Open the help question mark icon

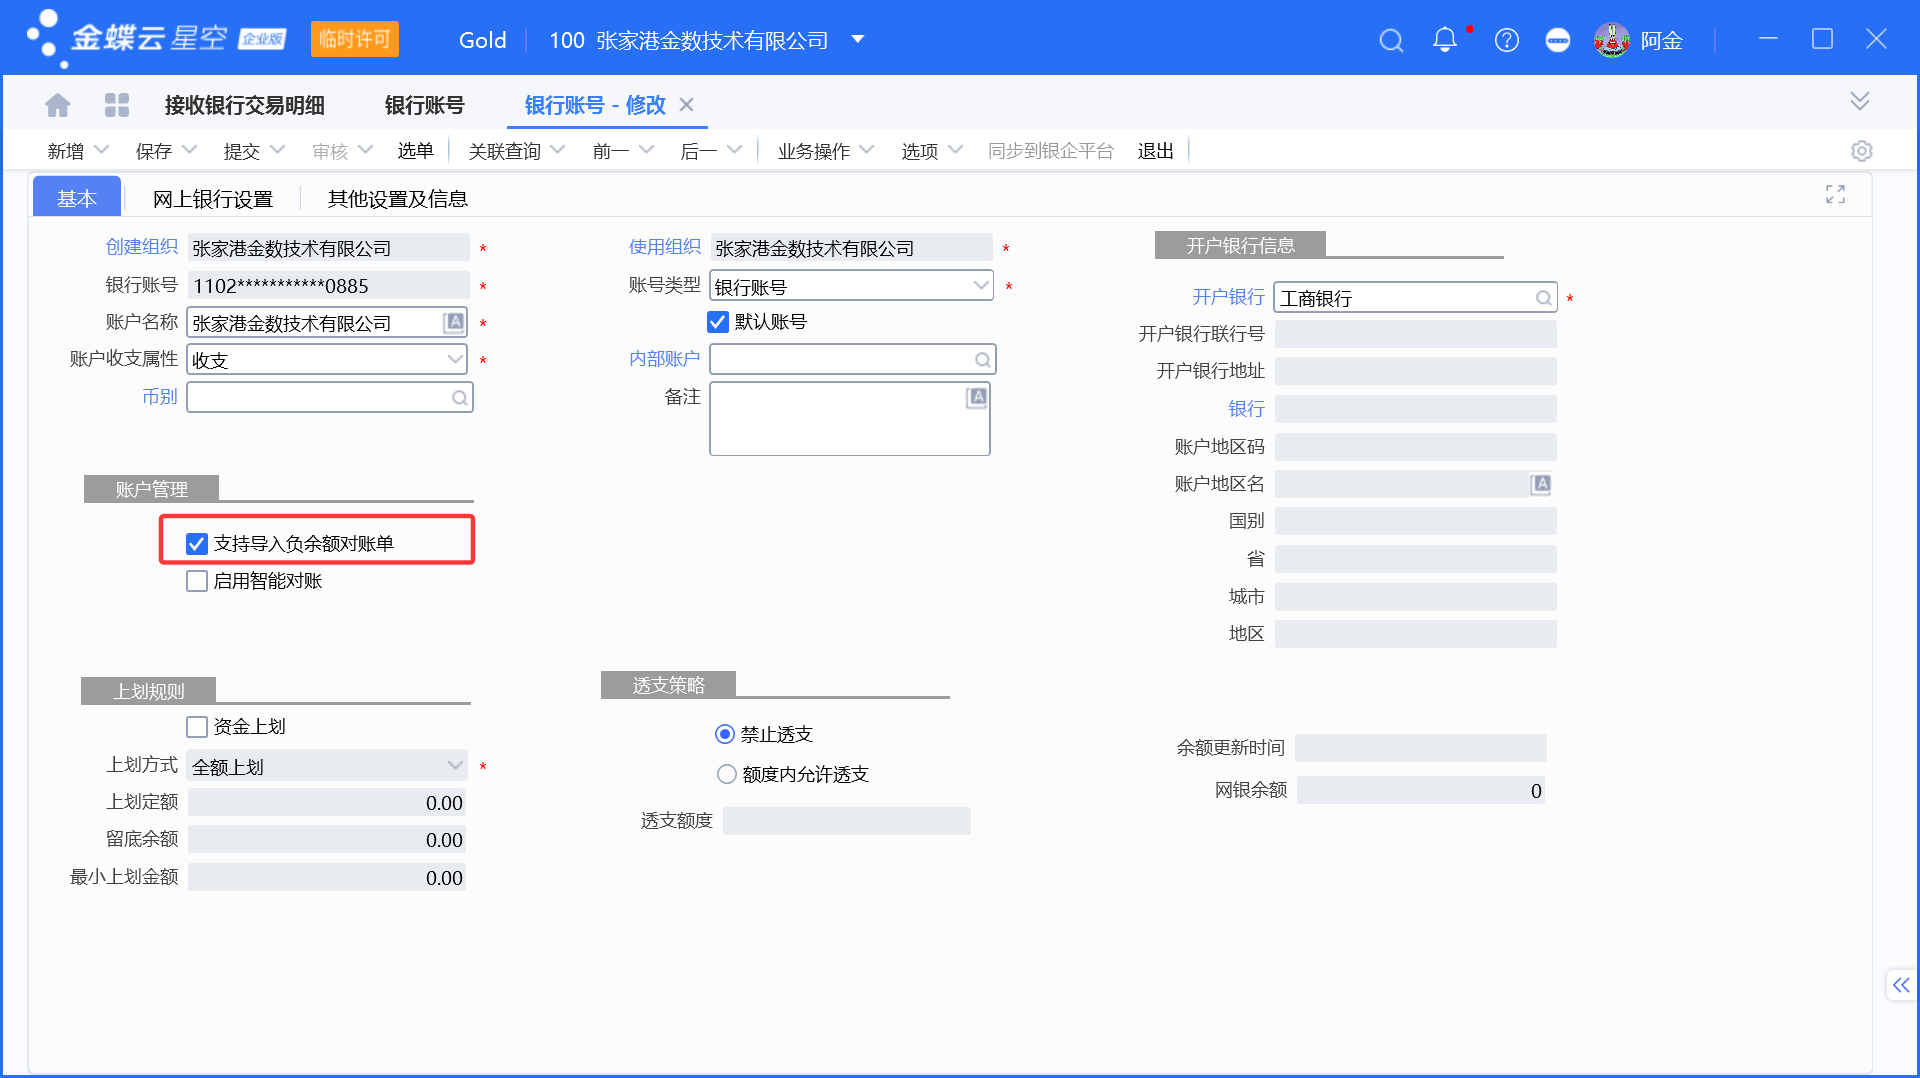tap(1506, 40)
